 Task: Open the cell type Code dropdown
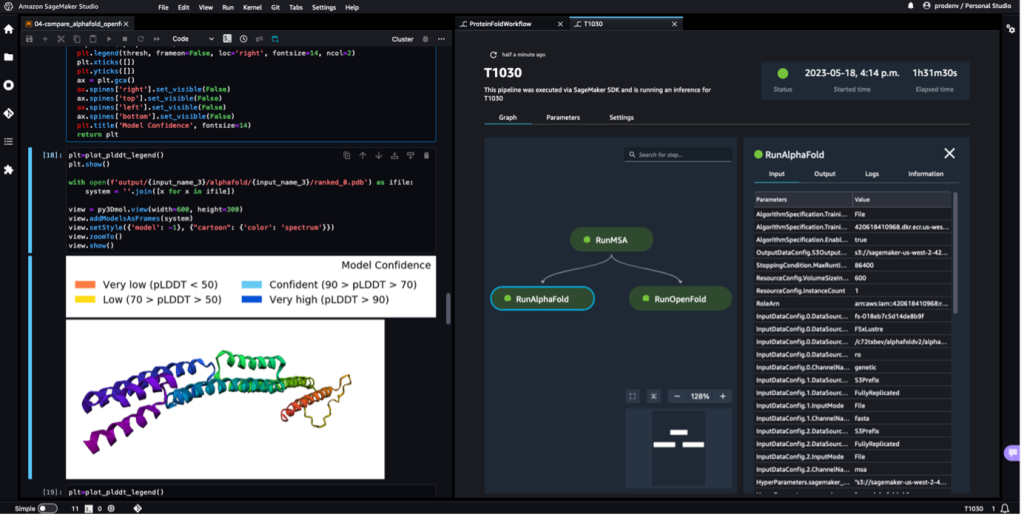point(193,39)
